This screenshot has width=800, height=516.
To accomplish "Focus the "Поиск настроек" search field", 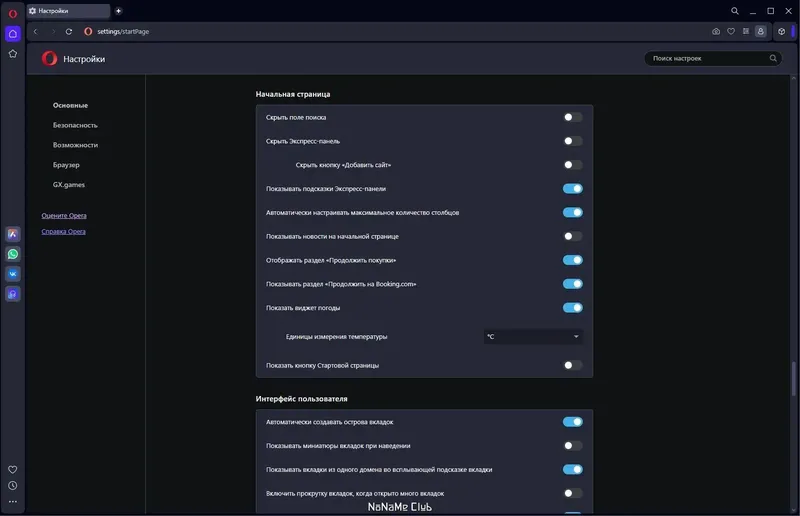I will click(x=708, y=59).
